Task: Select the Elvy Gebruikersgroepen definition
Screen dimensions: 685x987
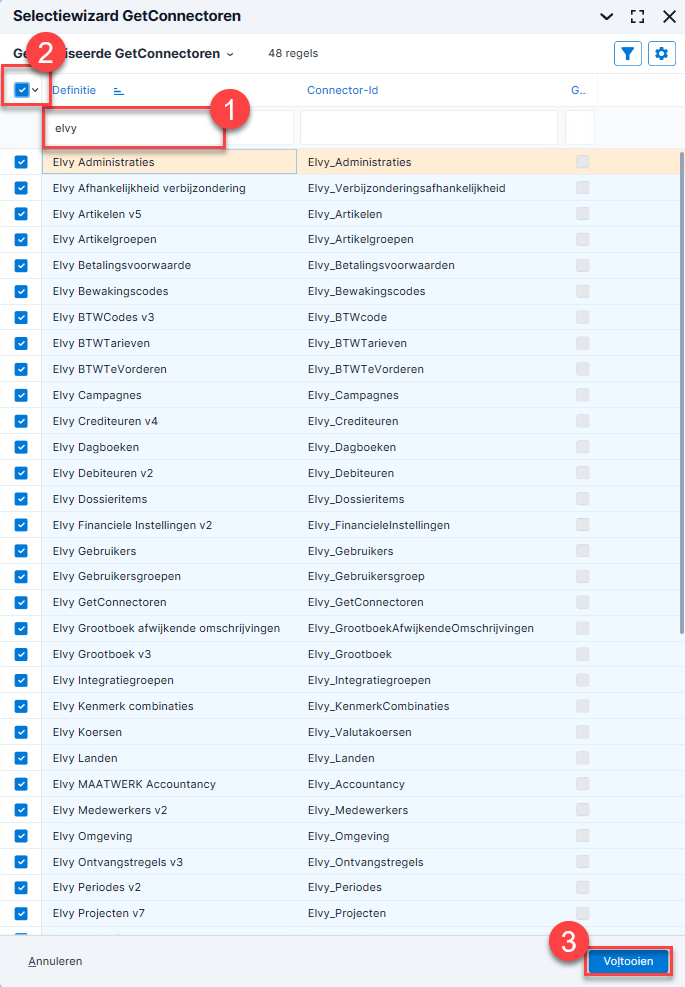Action: (x=116, y=576)
